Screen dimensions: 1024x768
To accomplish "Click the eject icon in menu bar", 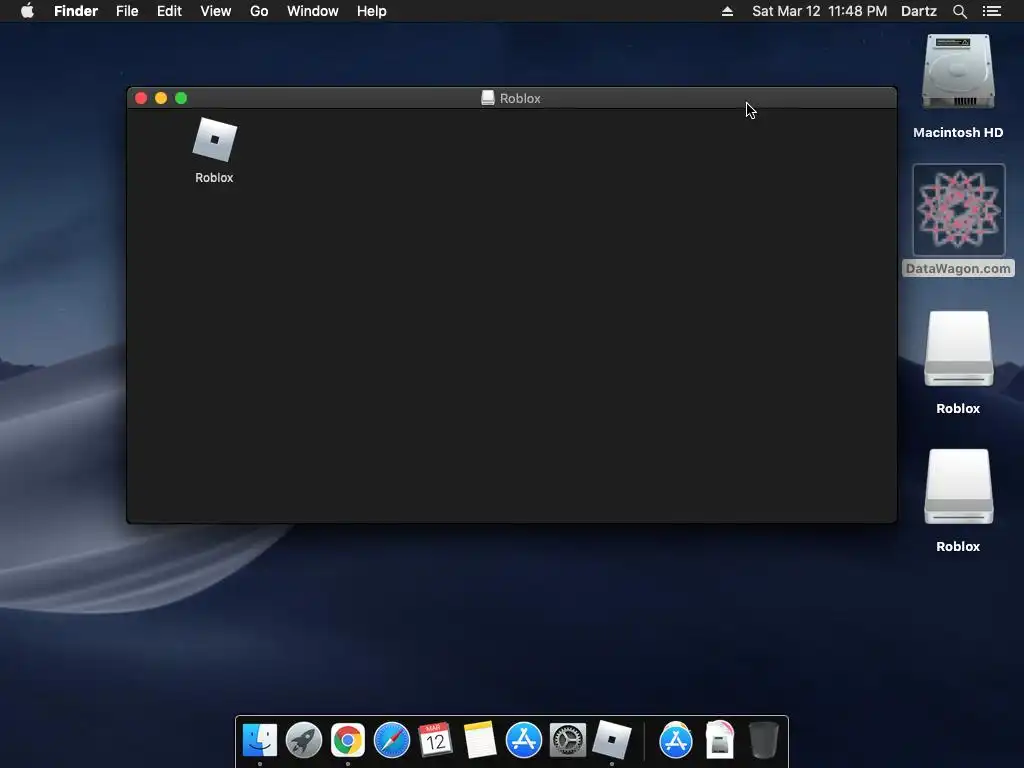I will [x=727, y=11].
